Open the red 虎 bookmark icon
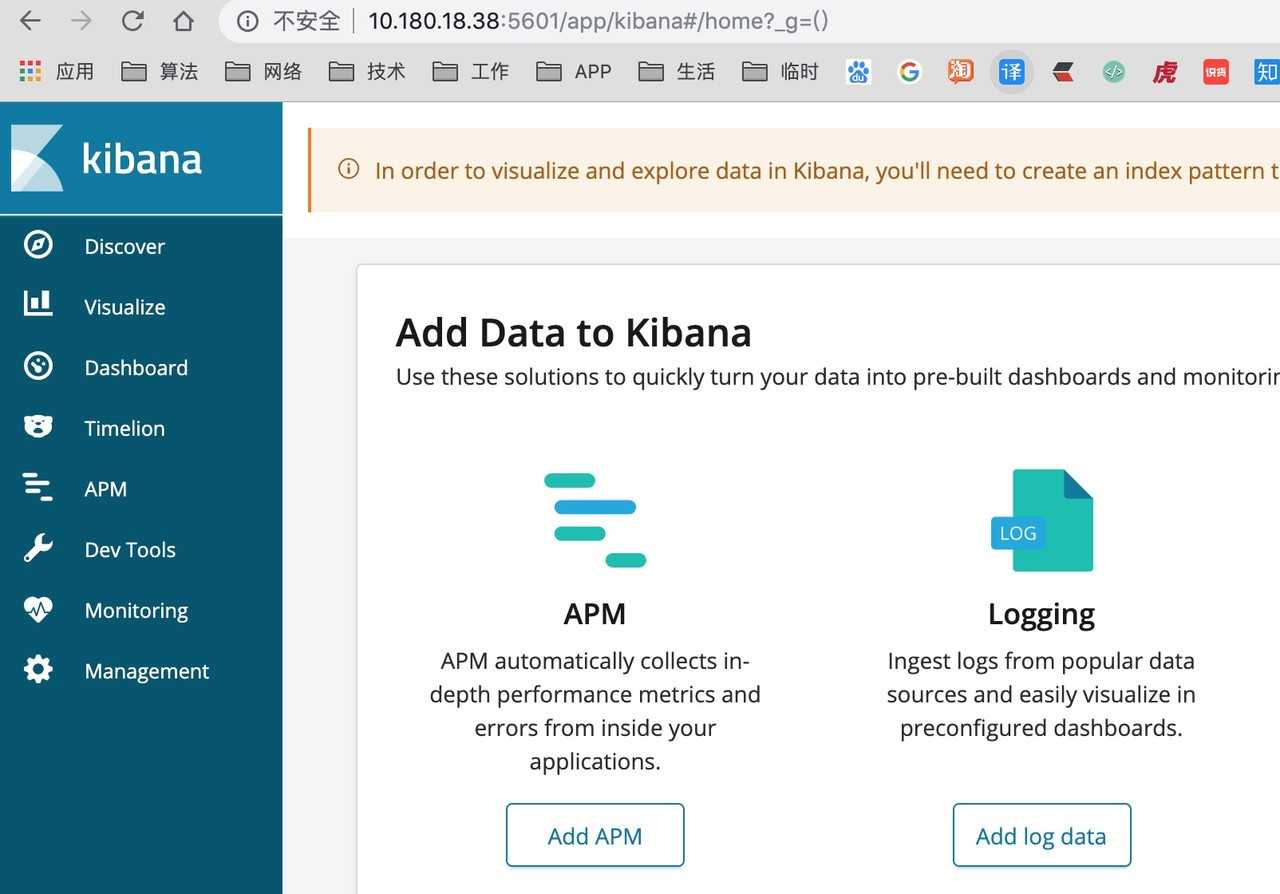The height and width of the screenshot is (894, 1280). pos(1165,71)
